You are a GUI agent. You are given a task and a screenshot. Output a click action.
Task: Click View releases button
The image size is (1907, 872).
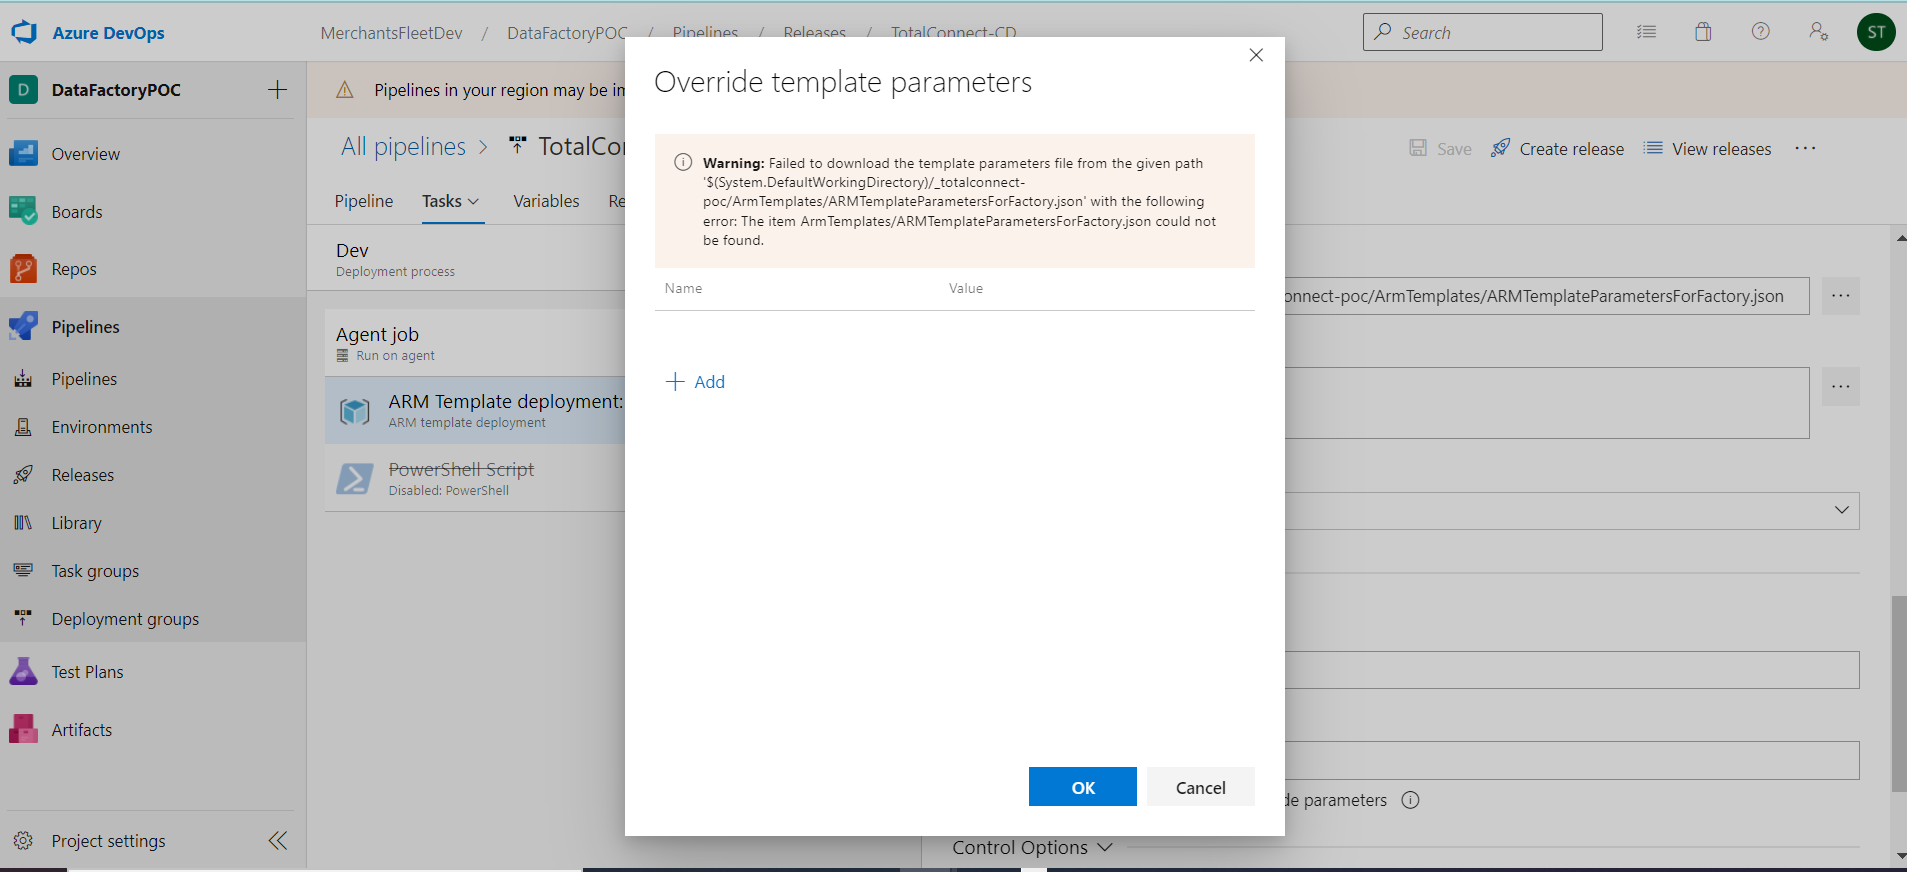[1708, 149]
